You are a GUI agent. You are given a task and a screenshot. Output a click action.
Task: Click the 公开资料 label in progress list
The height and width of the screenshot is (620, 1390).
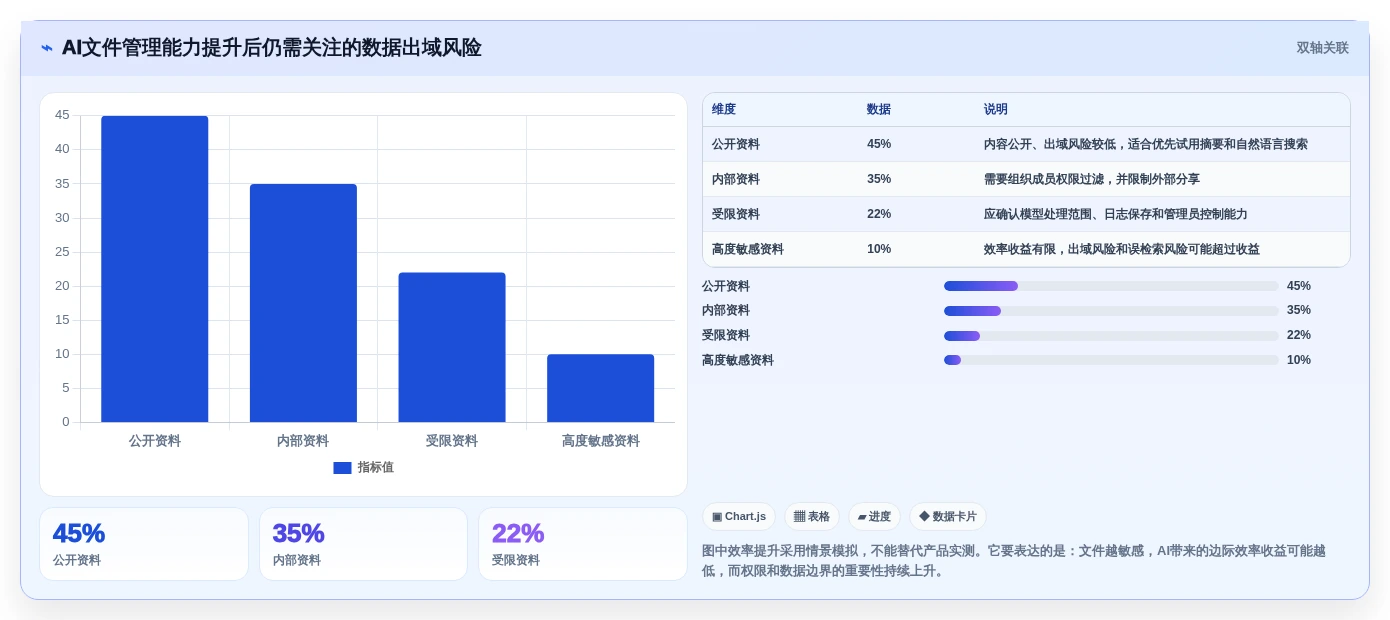[726, 286]
